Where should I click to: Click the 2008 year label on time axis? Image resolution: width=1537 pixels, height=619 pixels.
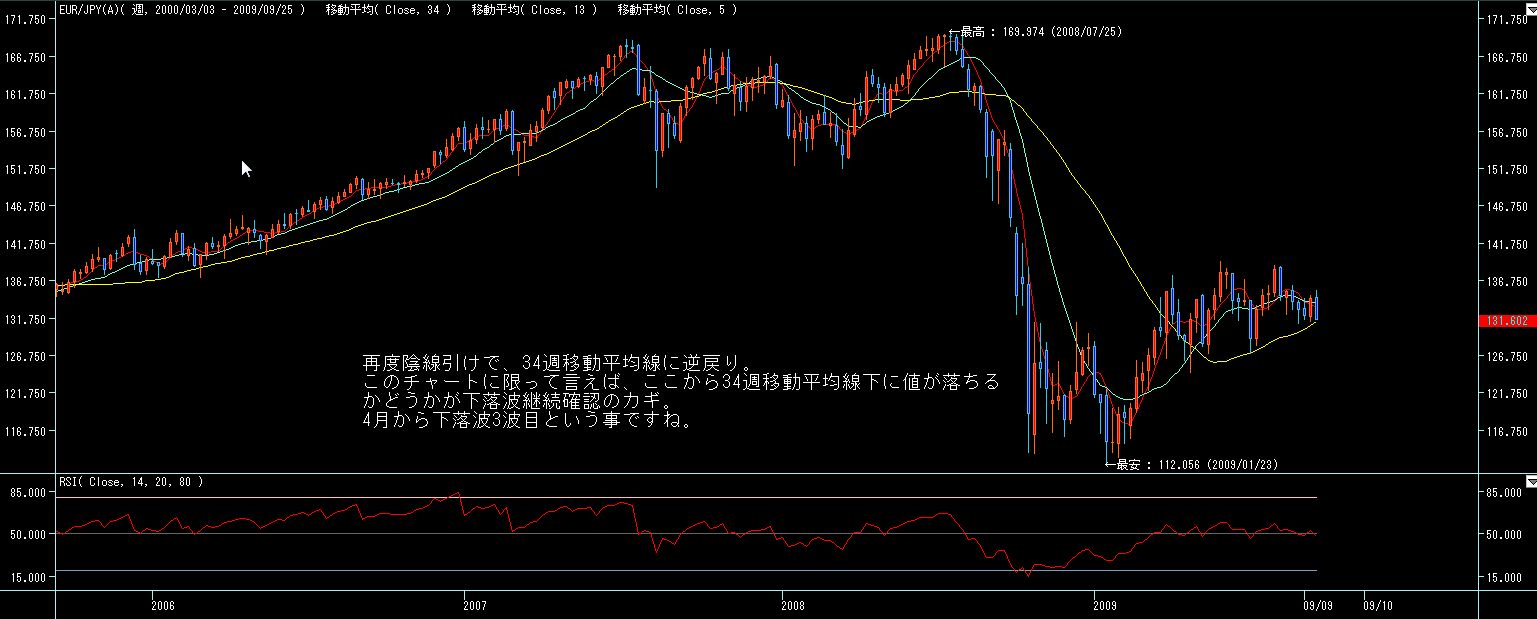coord(792,605)
